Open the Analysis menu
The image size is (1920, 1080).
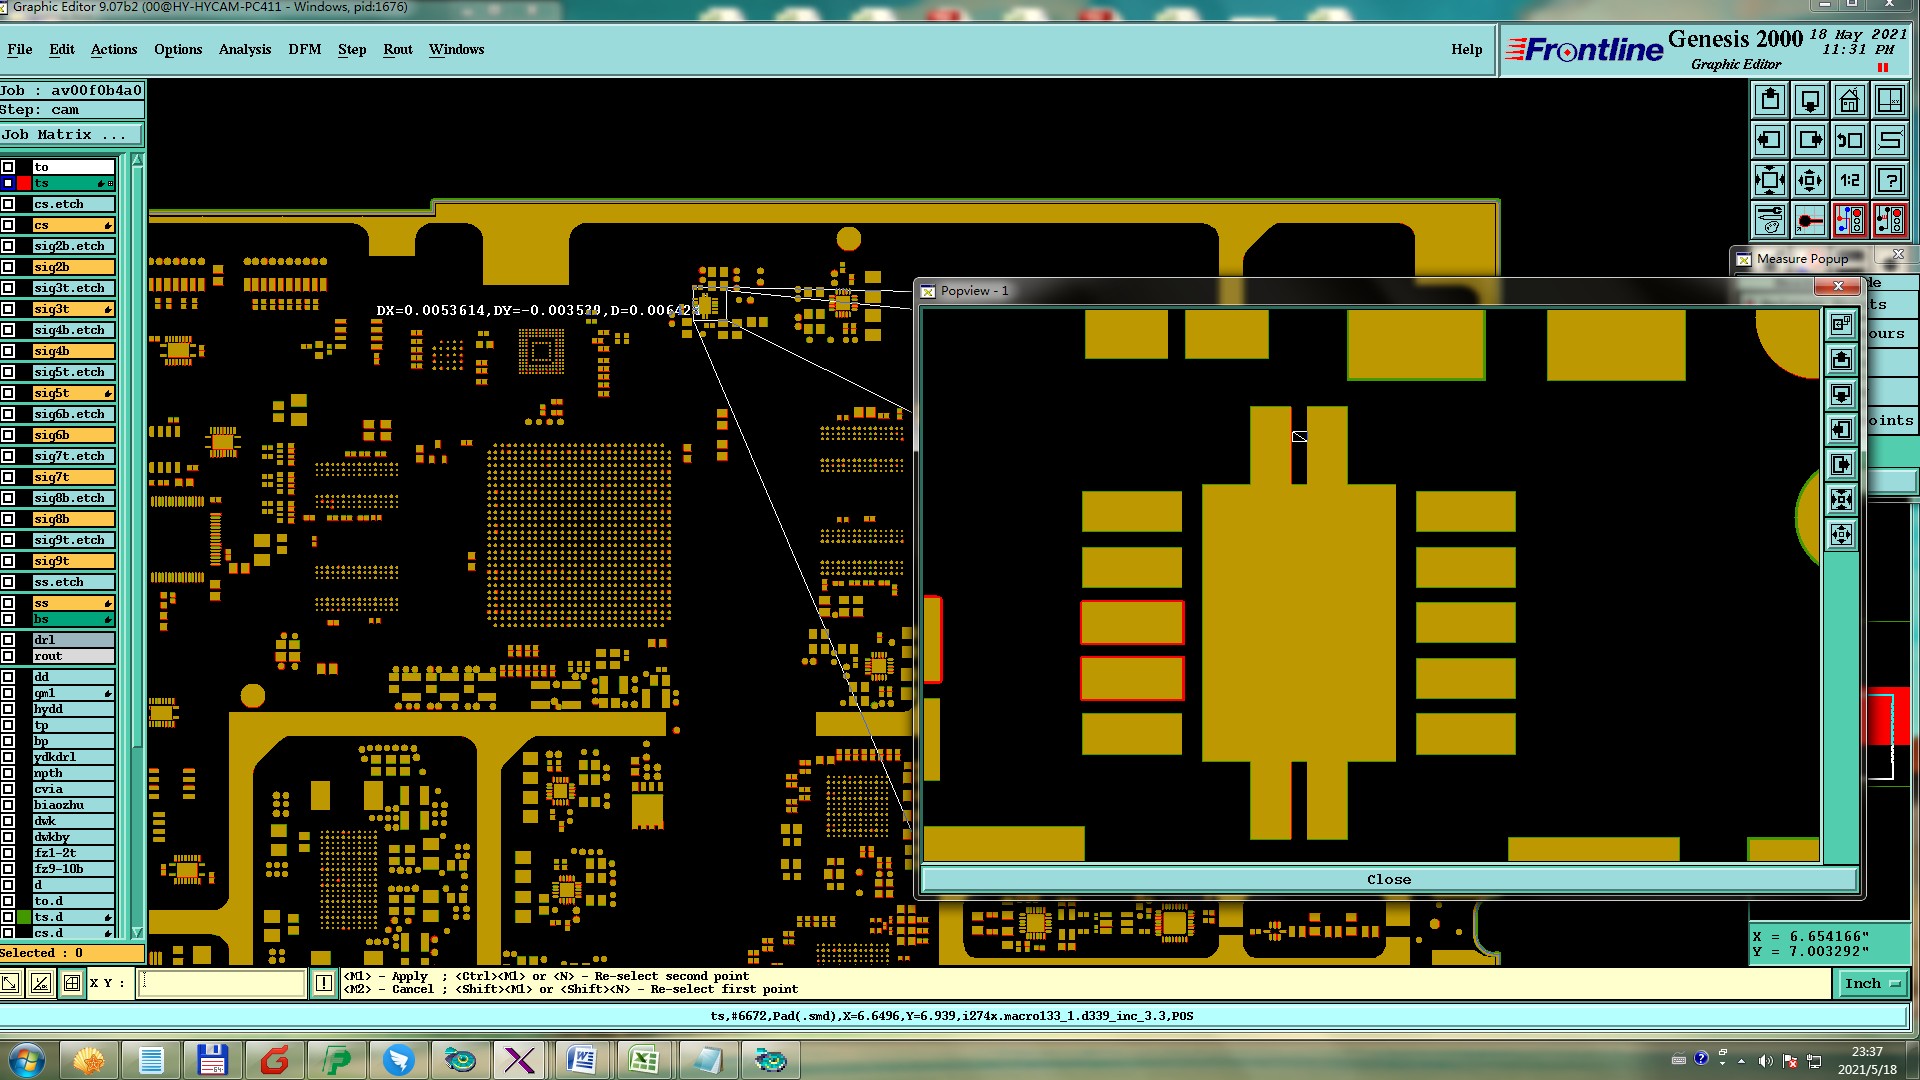(244, 49)
